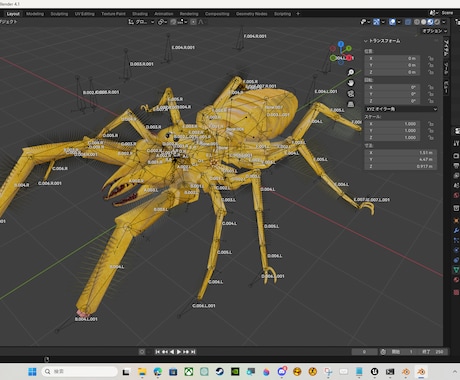The image size is (460, 380).
Task: Click blue Z axis on navigation gizmo
Action: click(341, 44)
